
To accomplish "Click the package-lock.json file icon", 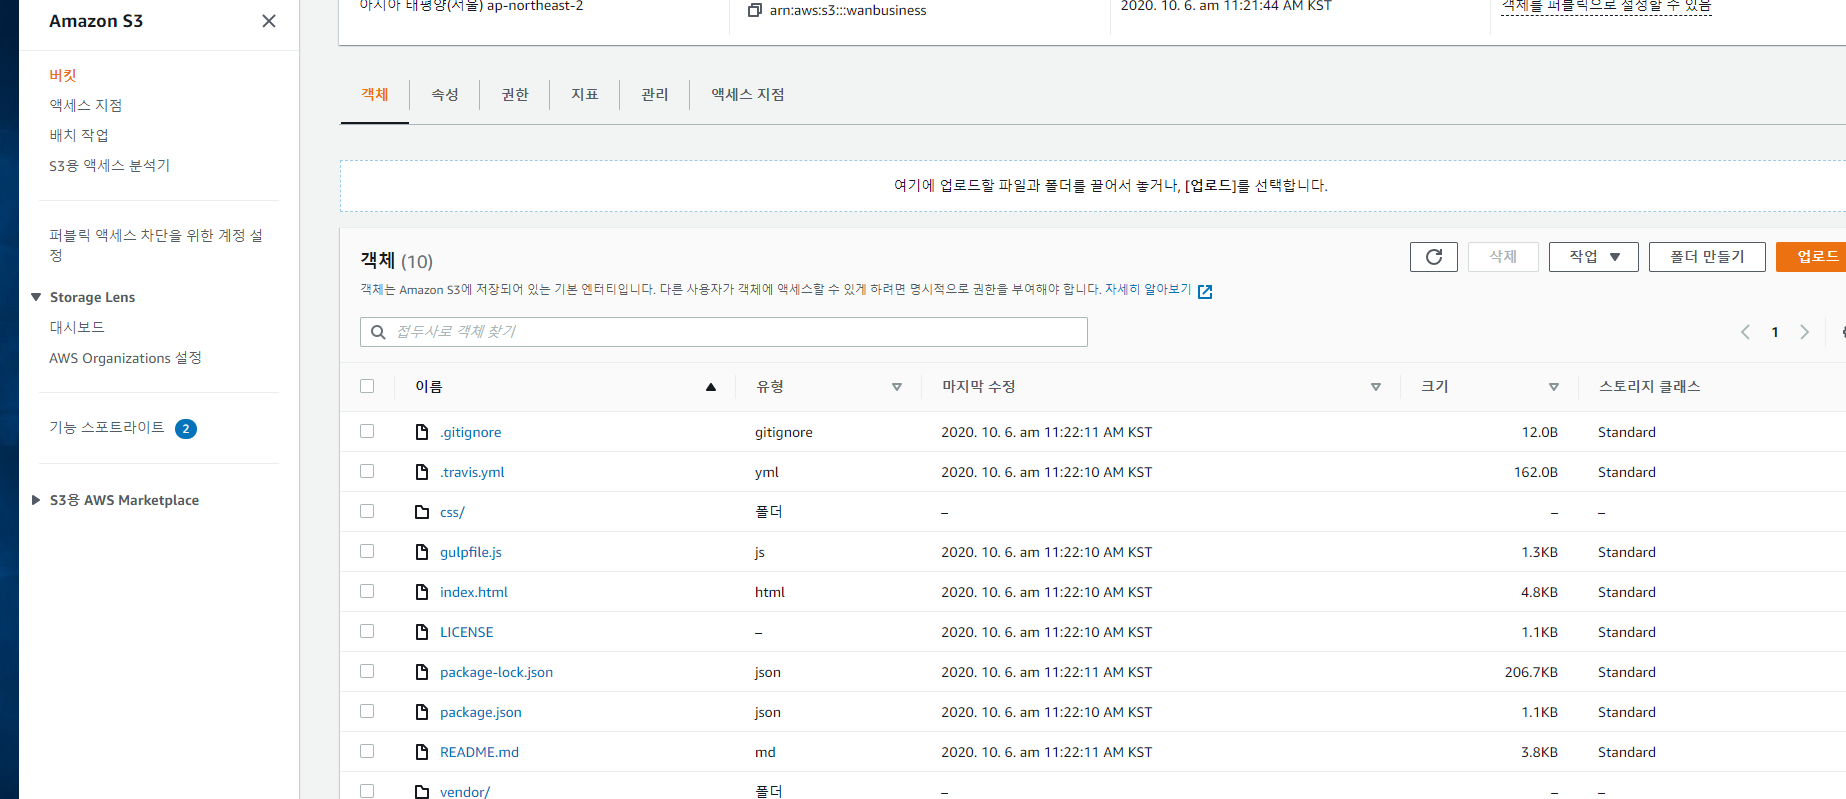I will point(422,672).
